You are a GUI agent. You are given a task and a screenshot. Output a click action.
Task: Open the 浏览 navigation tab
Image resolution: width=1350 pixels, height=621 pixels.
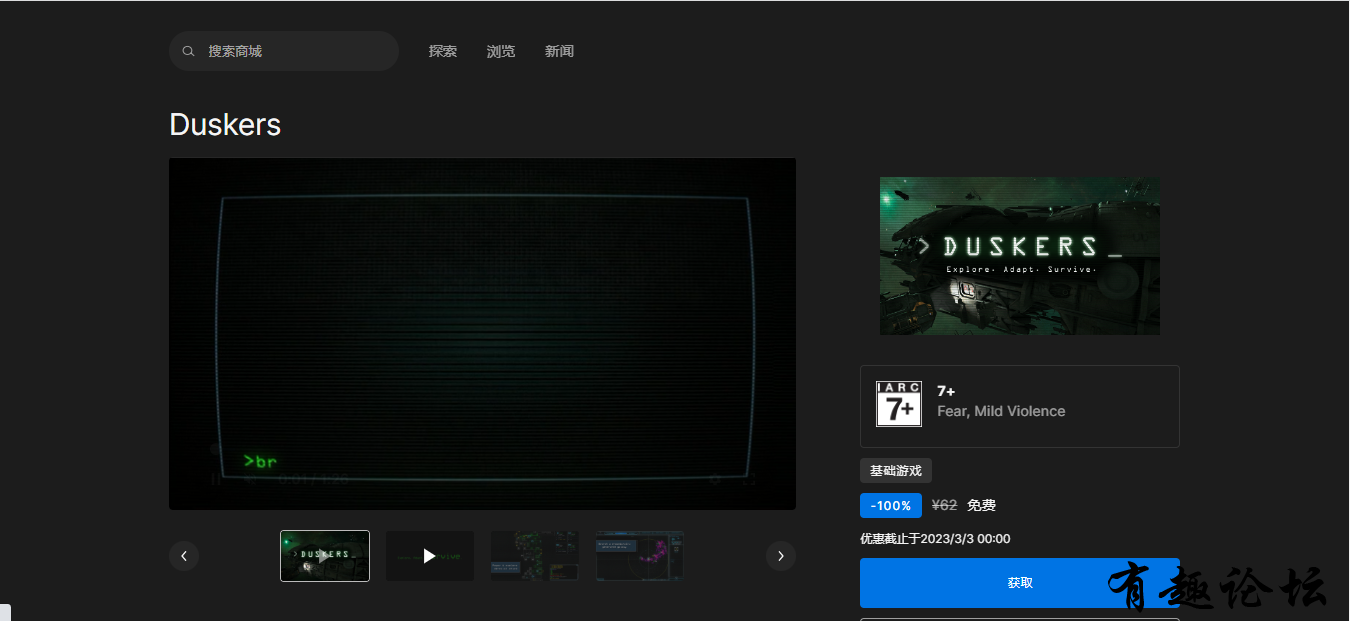click(x=501, y=51)
